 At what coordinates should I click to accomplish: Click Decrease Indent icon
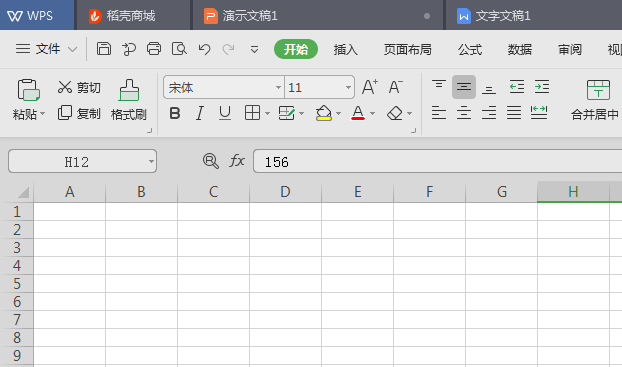(517, 87)
